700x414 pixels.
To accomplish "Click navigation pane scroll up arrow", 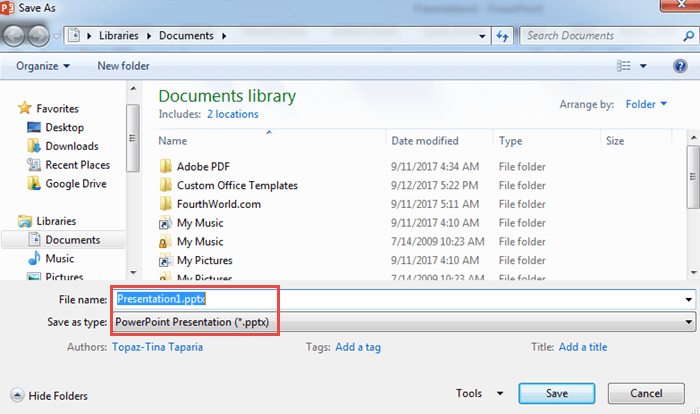I will click(133, 89).
